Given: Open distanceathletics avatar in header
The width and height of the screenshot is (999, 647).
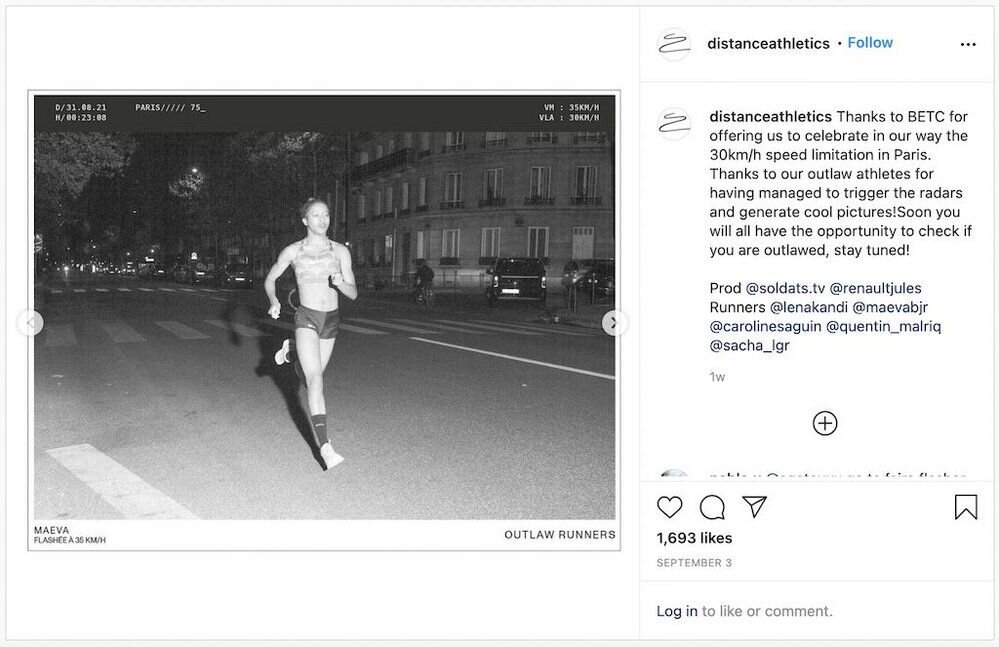Looking at the screenshot, I should click(x=673, y=44).
